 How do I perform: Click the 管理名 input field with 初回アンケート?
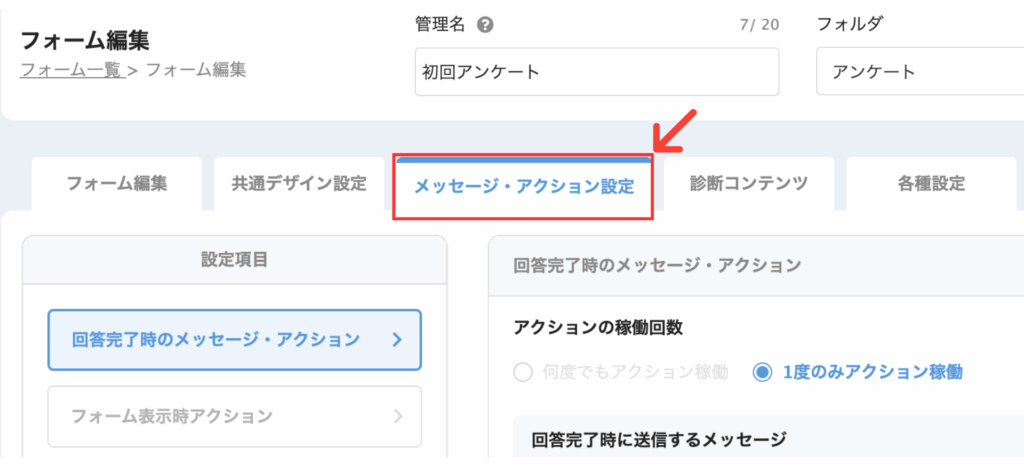(597, 72)
